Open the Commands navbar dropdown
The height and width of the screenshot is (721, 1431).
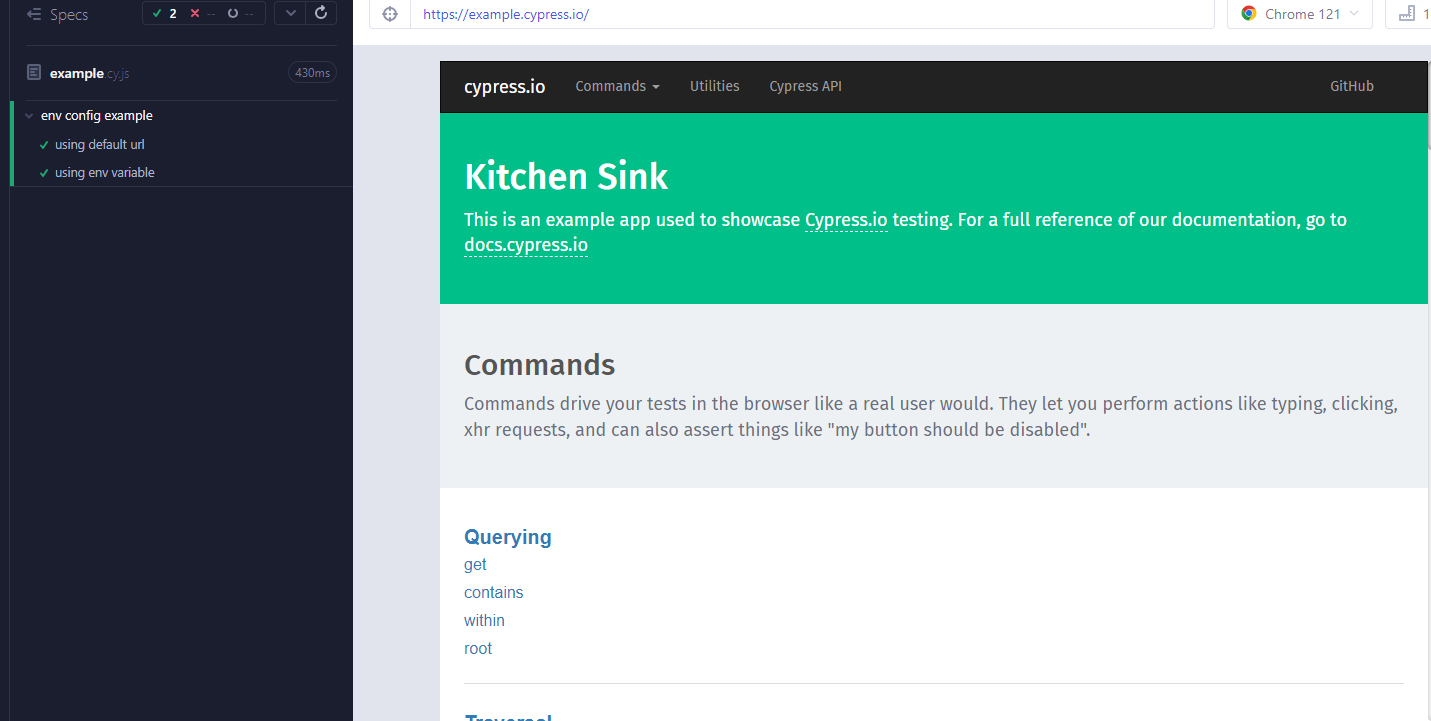pos(618,87)
